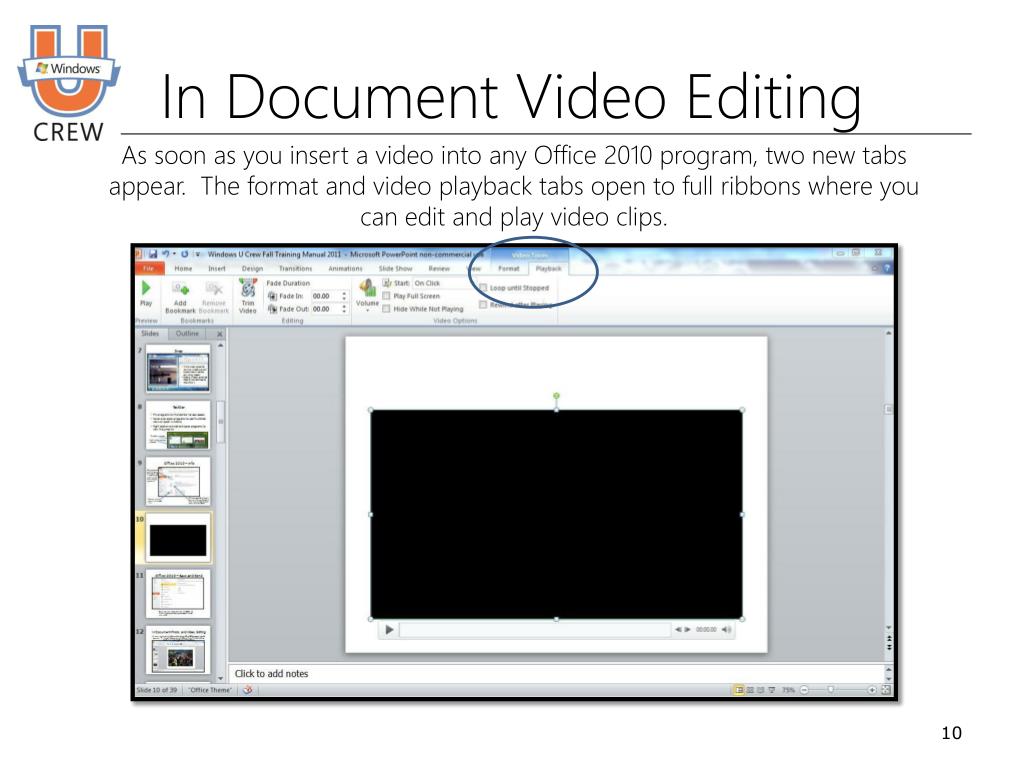1024x768 pixels.
Task: Select slide 9 thumbnail
Action: pos(178,481)
